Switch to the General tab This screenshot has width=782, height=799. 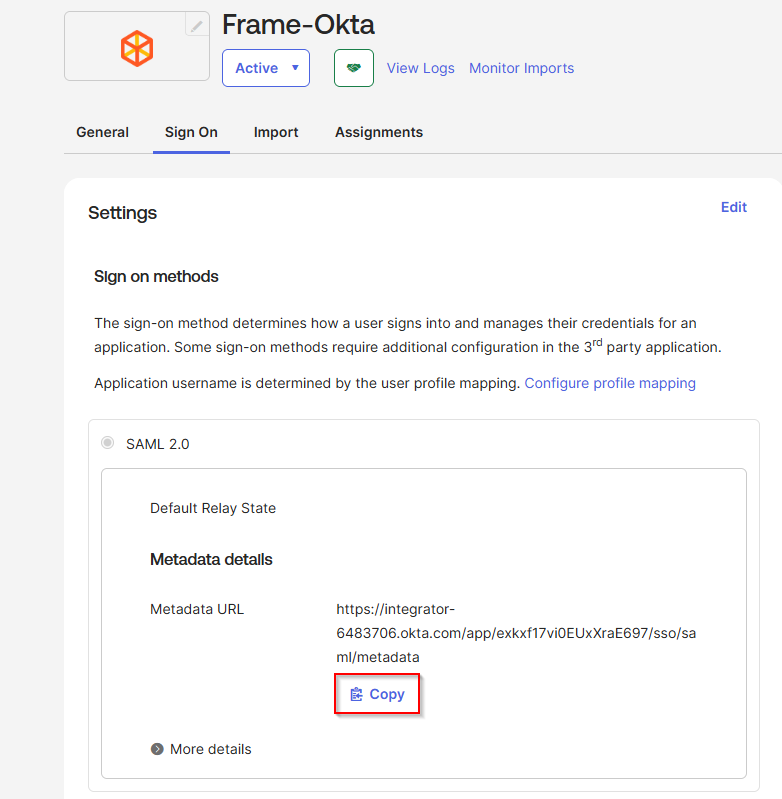pyautogui.click(x=102, y=132)
